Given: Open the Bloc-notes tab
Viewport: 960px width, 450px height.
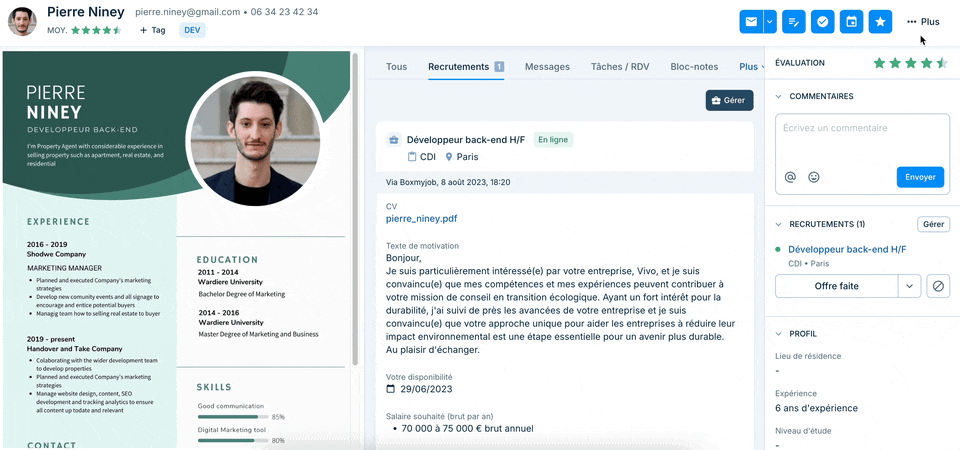Looking at the screenshot, I should click(x=694, y=67).
